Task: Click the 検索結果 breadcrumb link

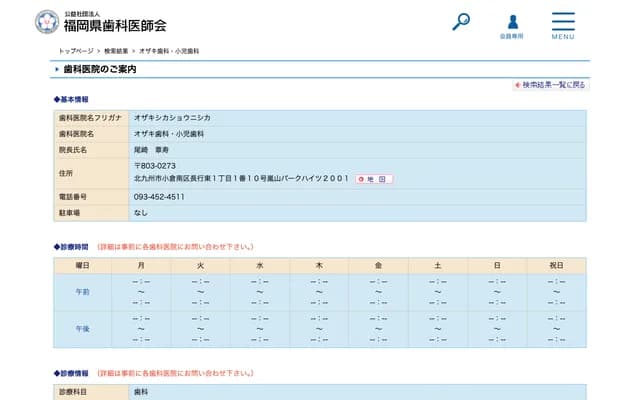Action: click(x=115, y=50)
